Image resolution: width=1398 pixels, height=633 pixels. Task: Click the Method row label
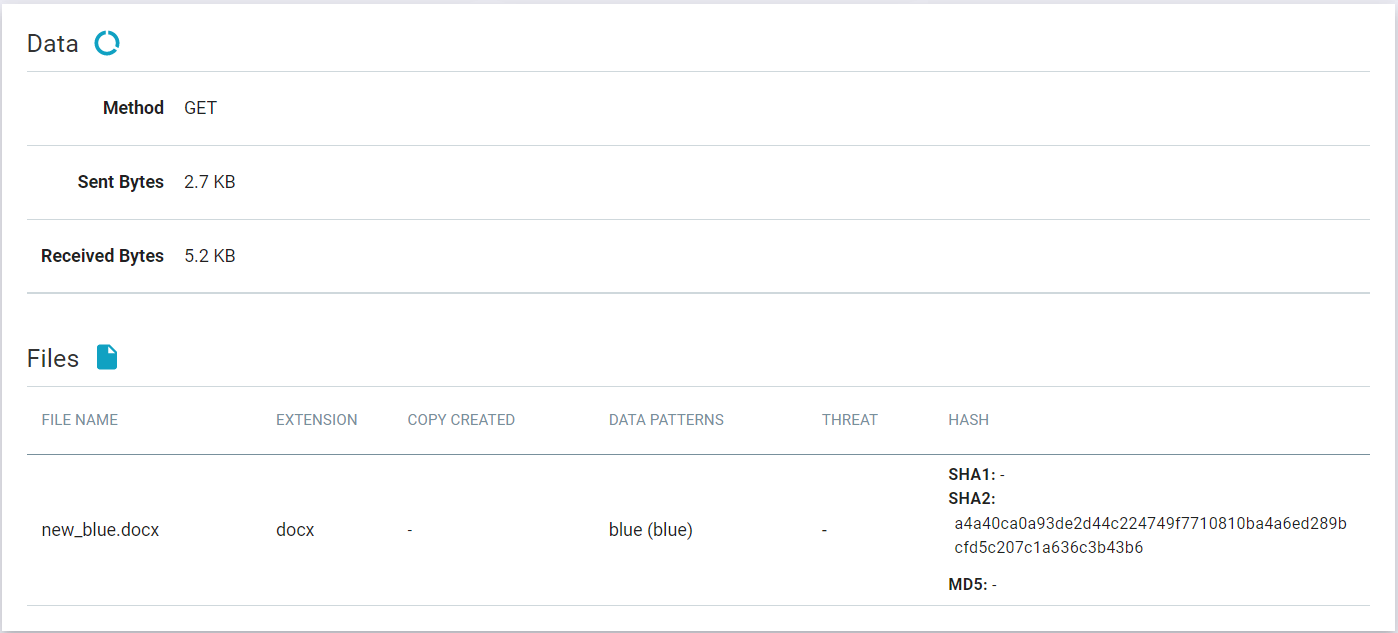(x=133, y=107)
